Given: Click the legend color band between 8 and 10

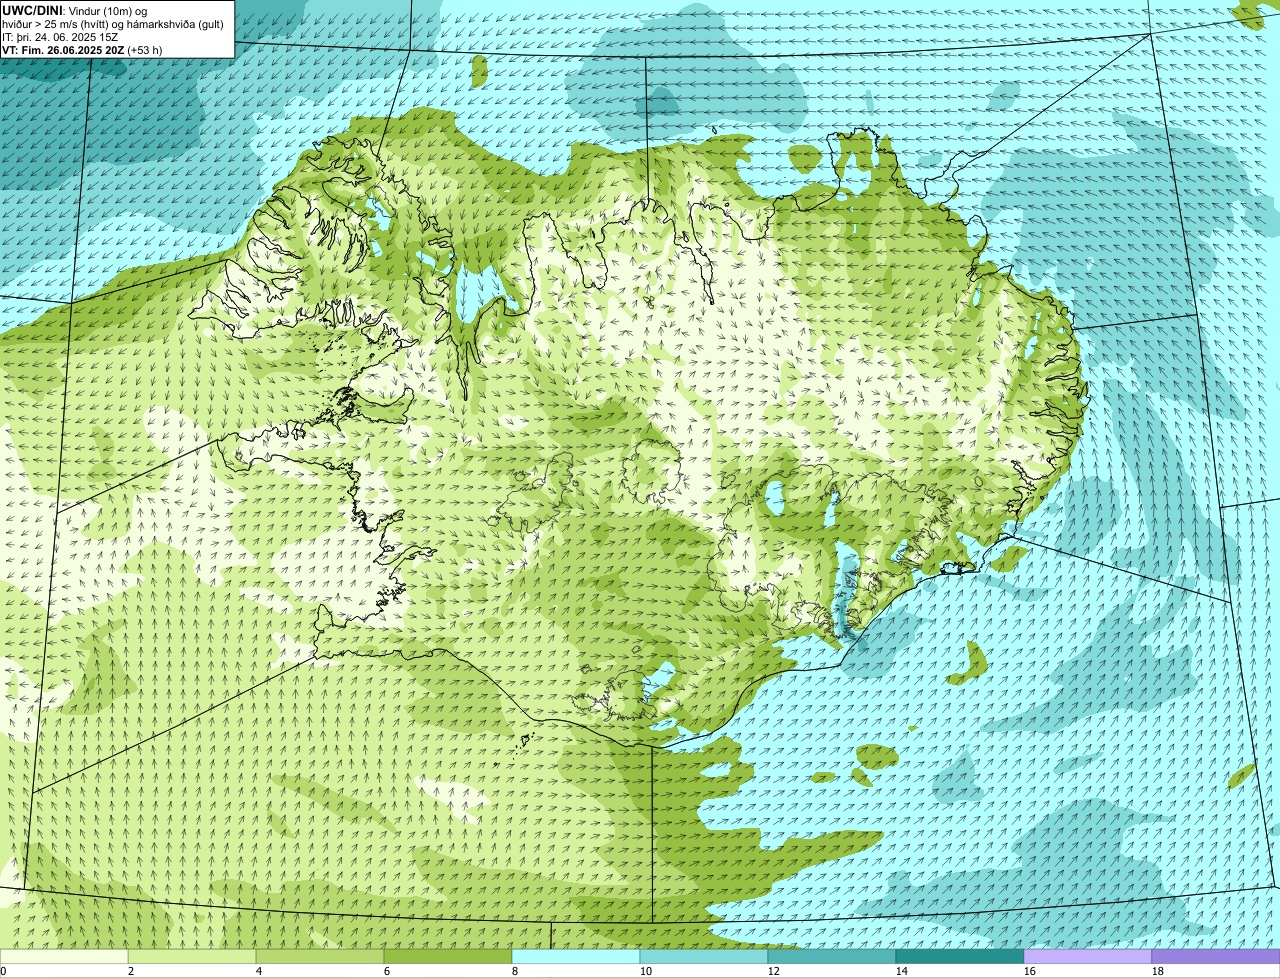Looking at the screenshot, I should tap(576, 956).
